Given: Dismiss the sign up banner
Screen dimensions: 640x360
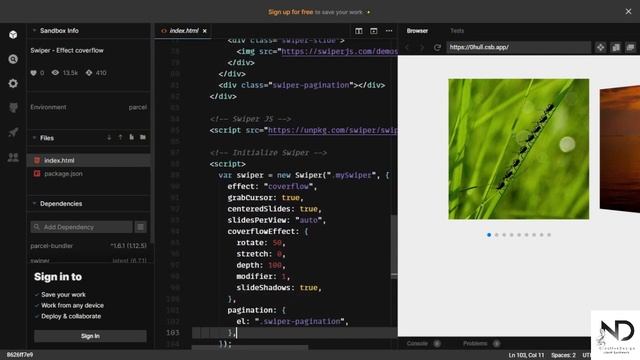Looking at the screenshot, I should (628, 12).
